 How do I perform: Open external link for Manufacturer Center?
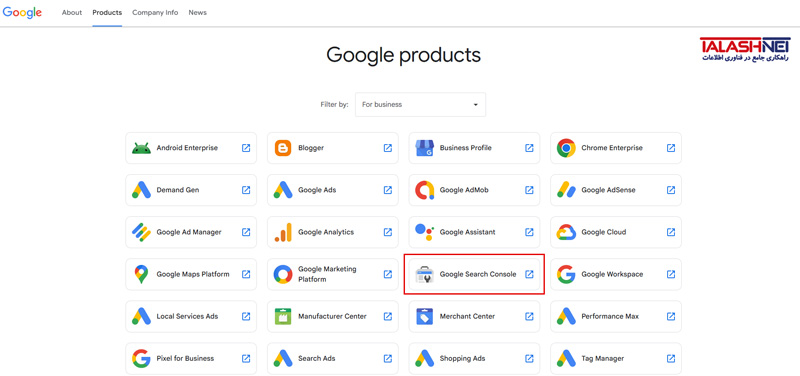388,316
